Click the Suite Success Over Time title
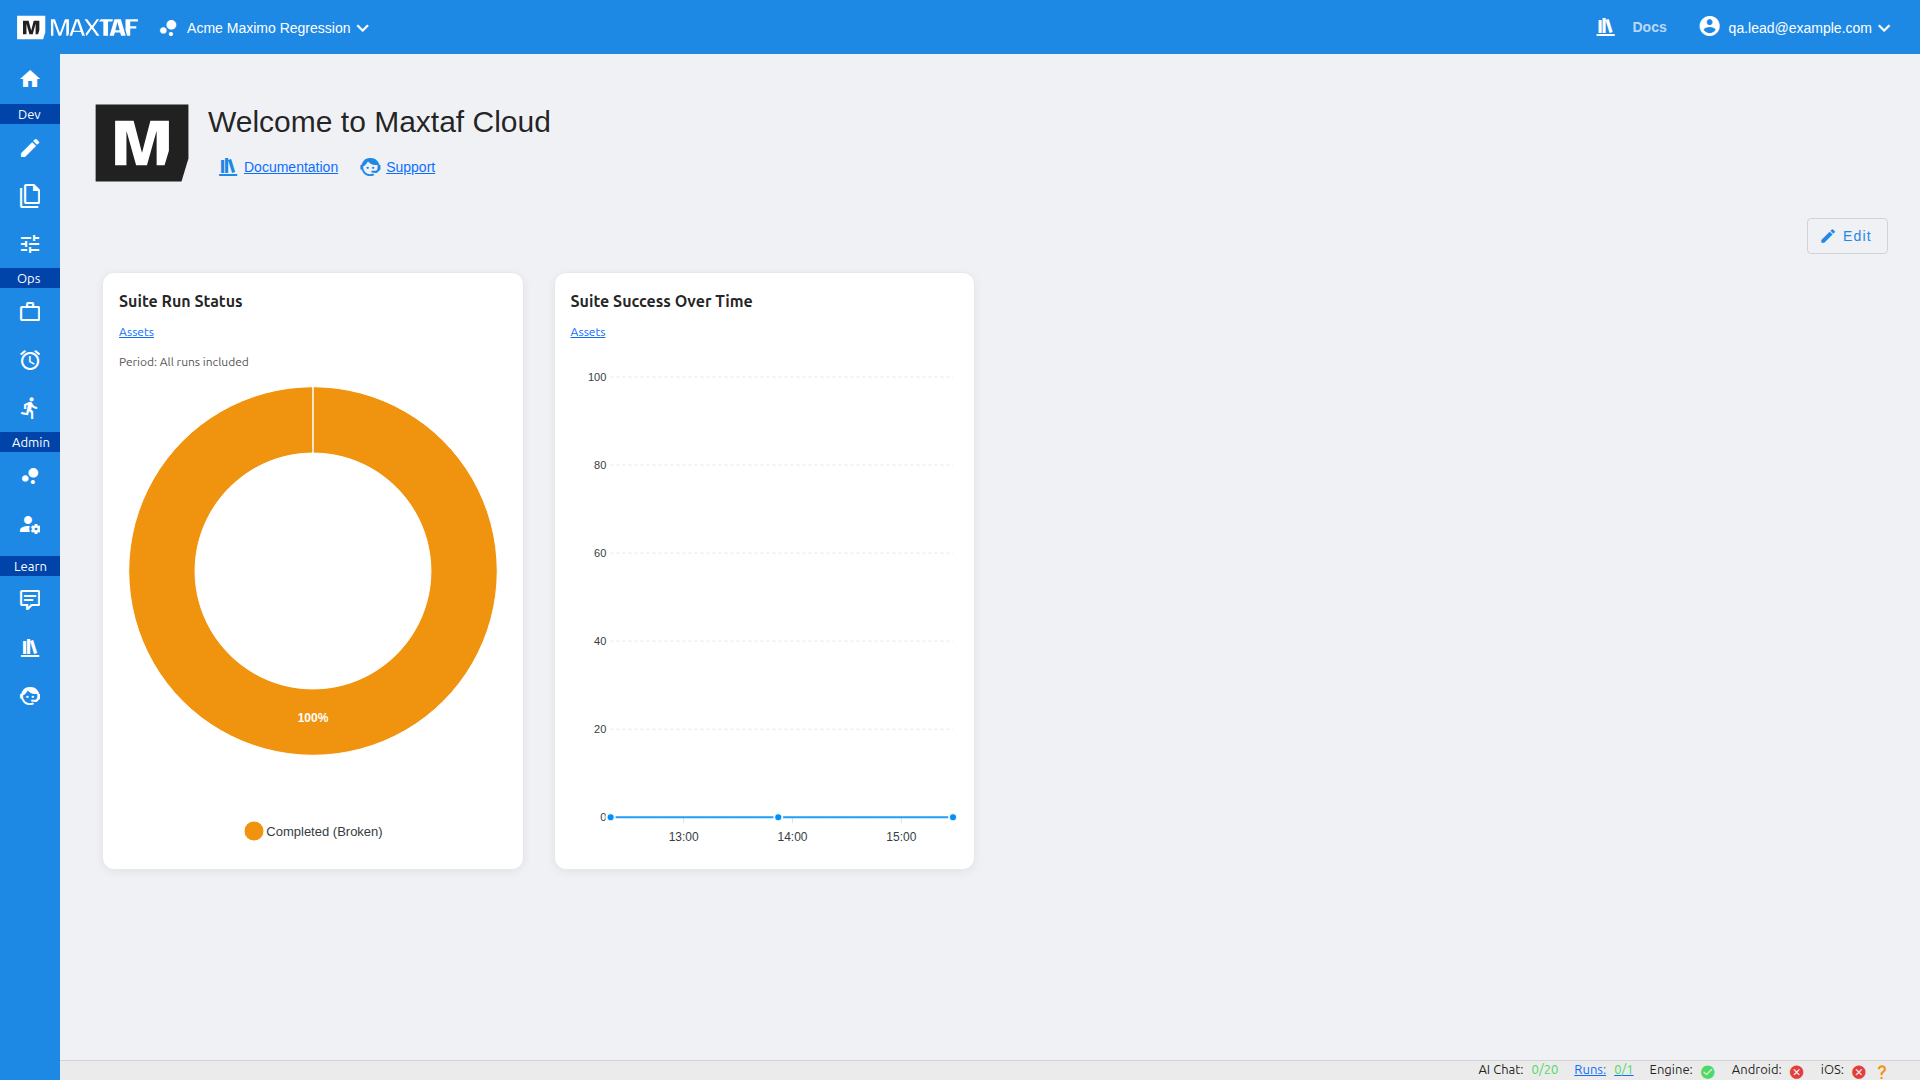 point(661,301)
